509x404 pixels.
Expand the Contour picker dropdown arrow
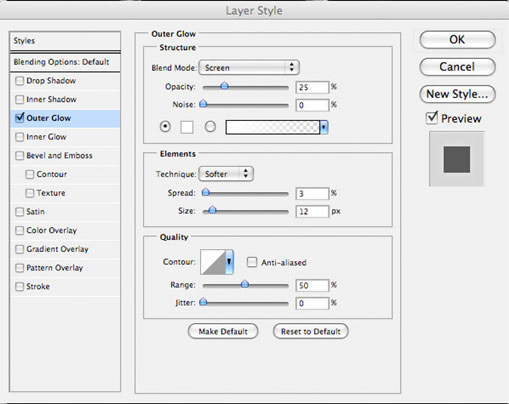point(229,262)
